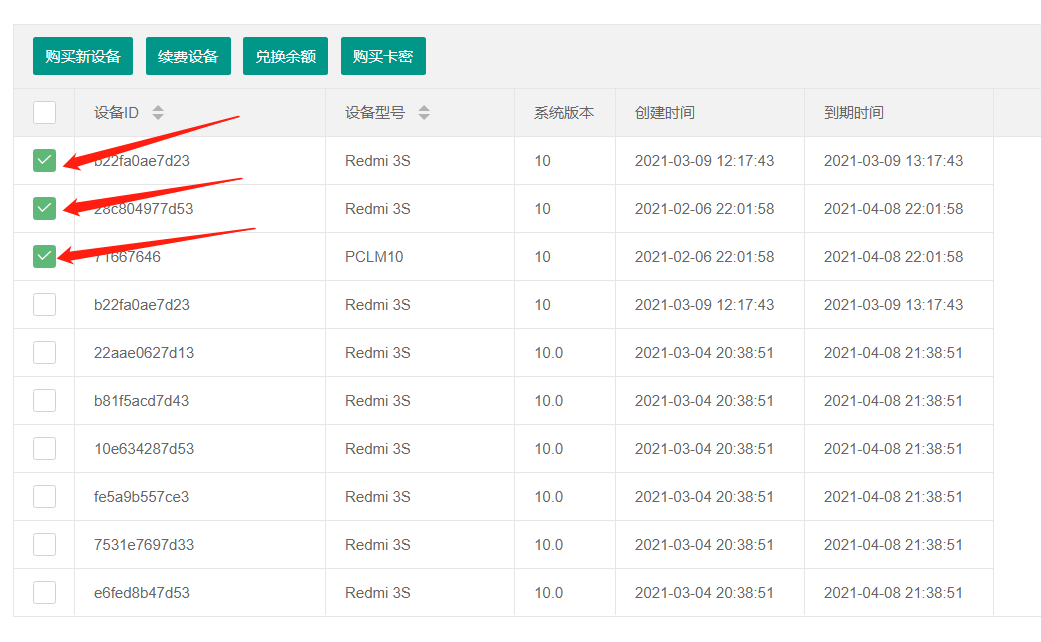Uncheck the checked b22fa0ae7d23 row checkbox
This screenshot has width=1041, height=642.
(44, 161)
